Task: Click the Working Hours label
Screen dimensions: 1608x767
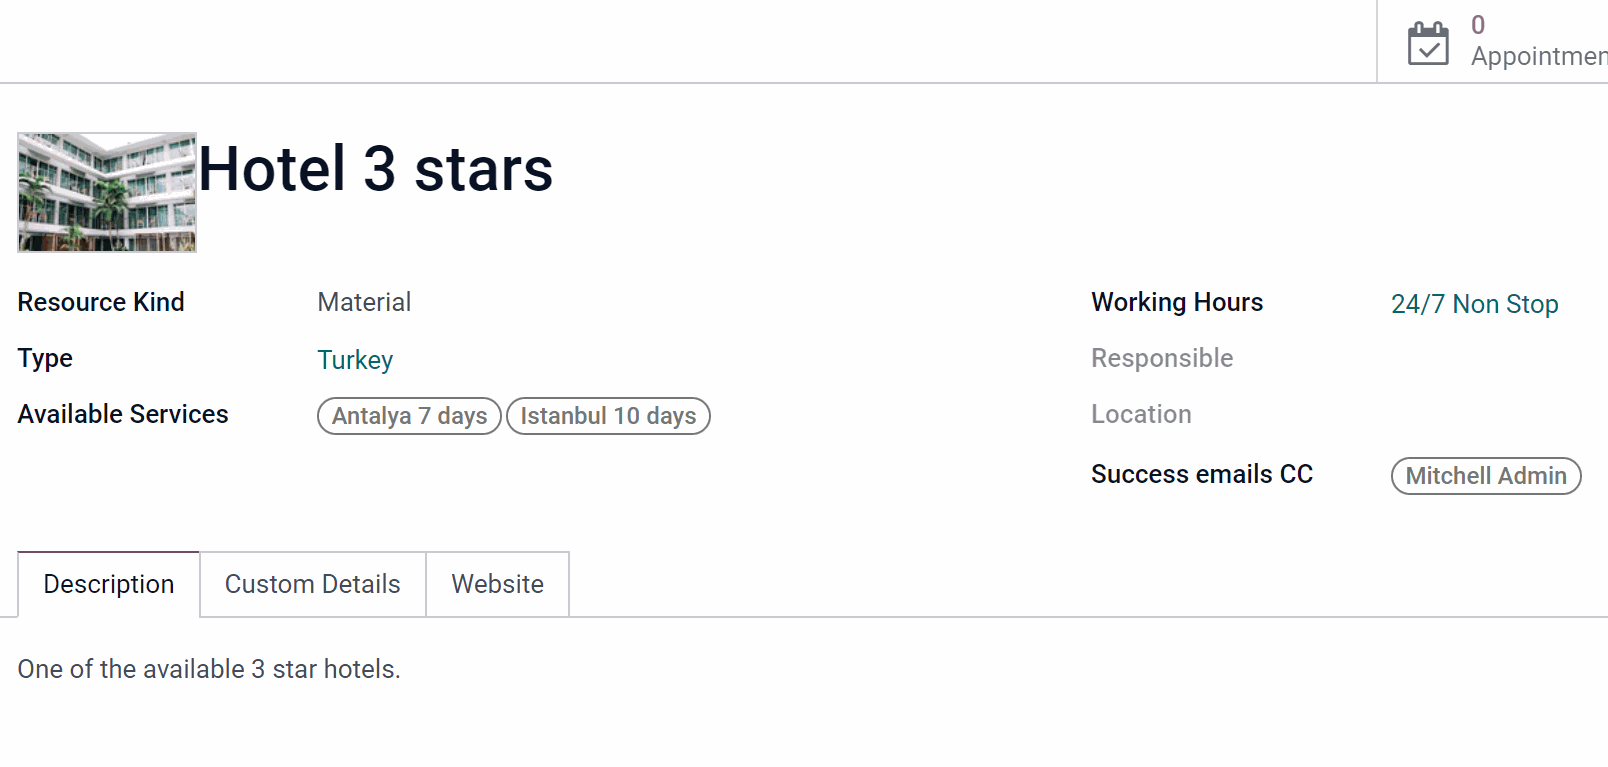Action: 1177,302
